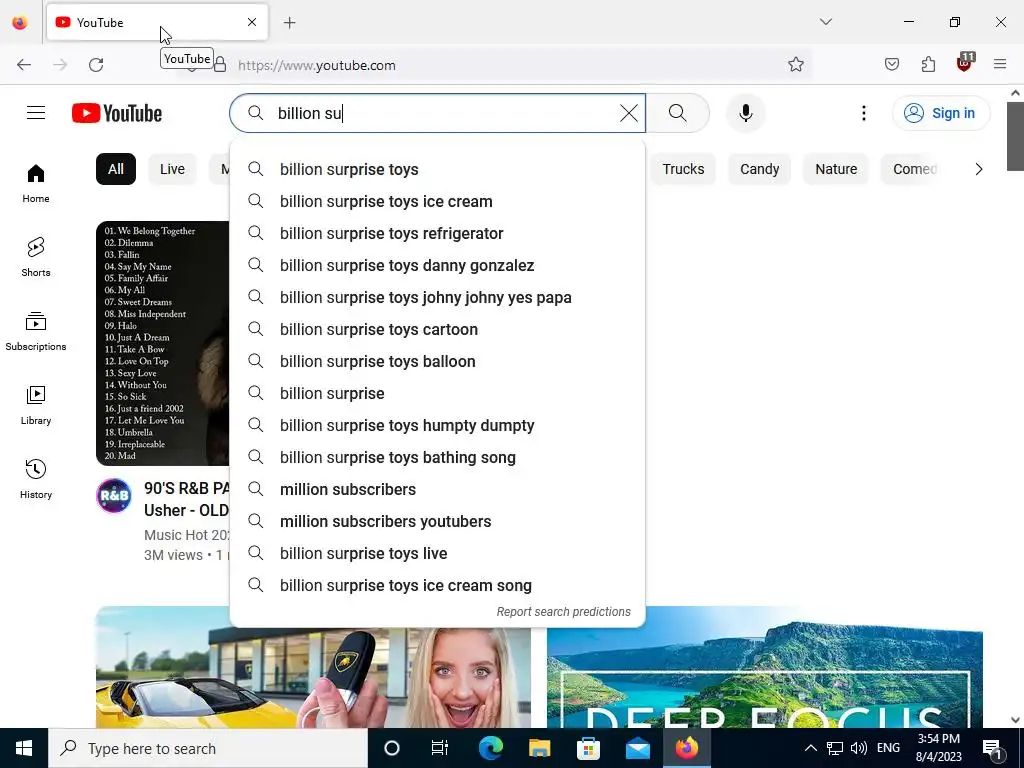The width and height of the screenshot is (1024, 768).
Task: Choose suggestion 'billion surprise toys ice cream song'
Action: click(438, 585)
